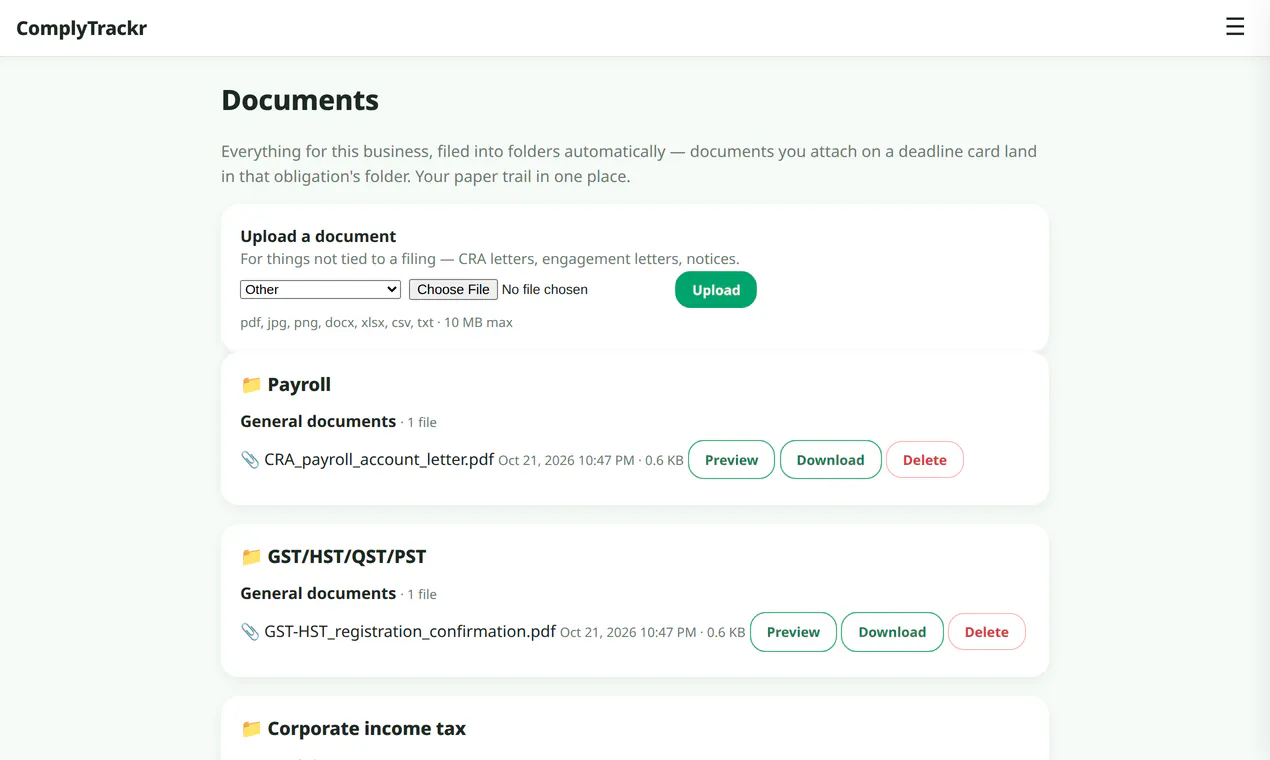Delete CRA_payroll_account_letter.pdf
The image size is (1270, 760).
925,460
